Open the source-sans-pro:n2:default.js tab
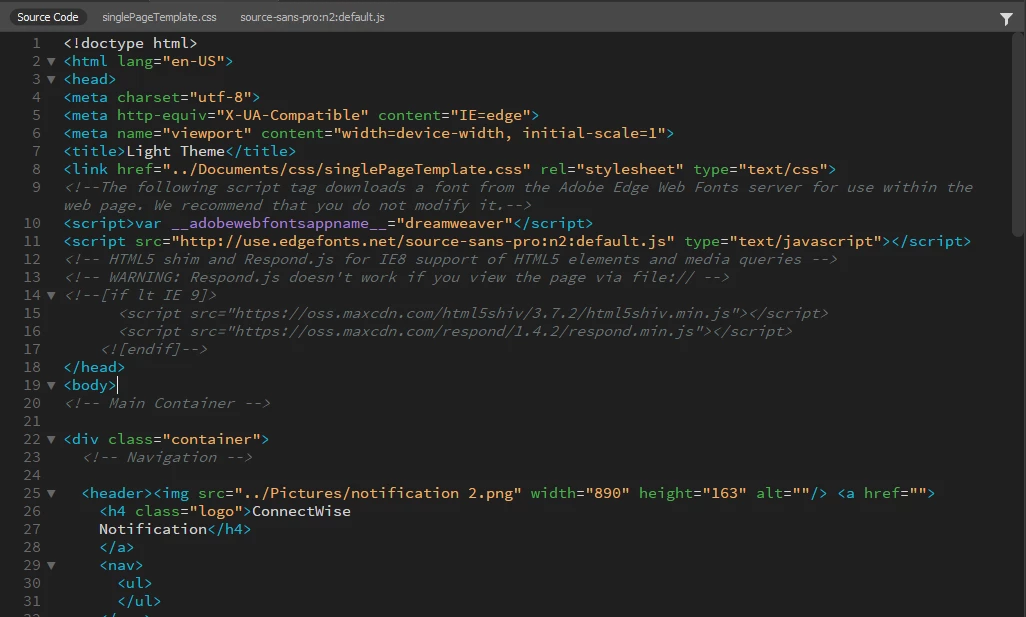Viewport: 1026px width, 617px height. pyautogui.click(x=312, y=17)
